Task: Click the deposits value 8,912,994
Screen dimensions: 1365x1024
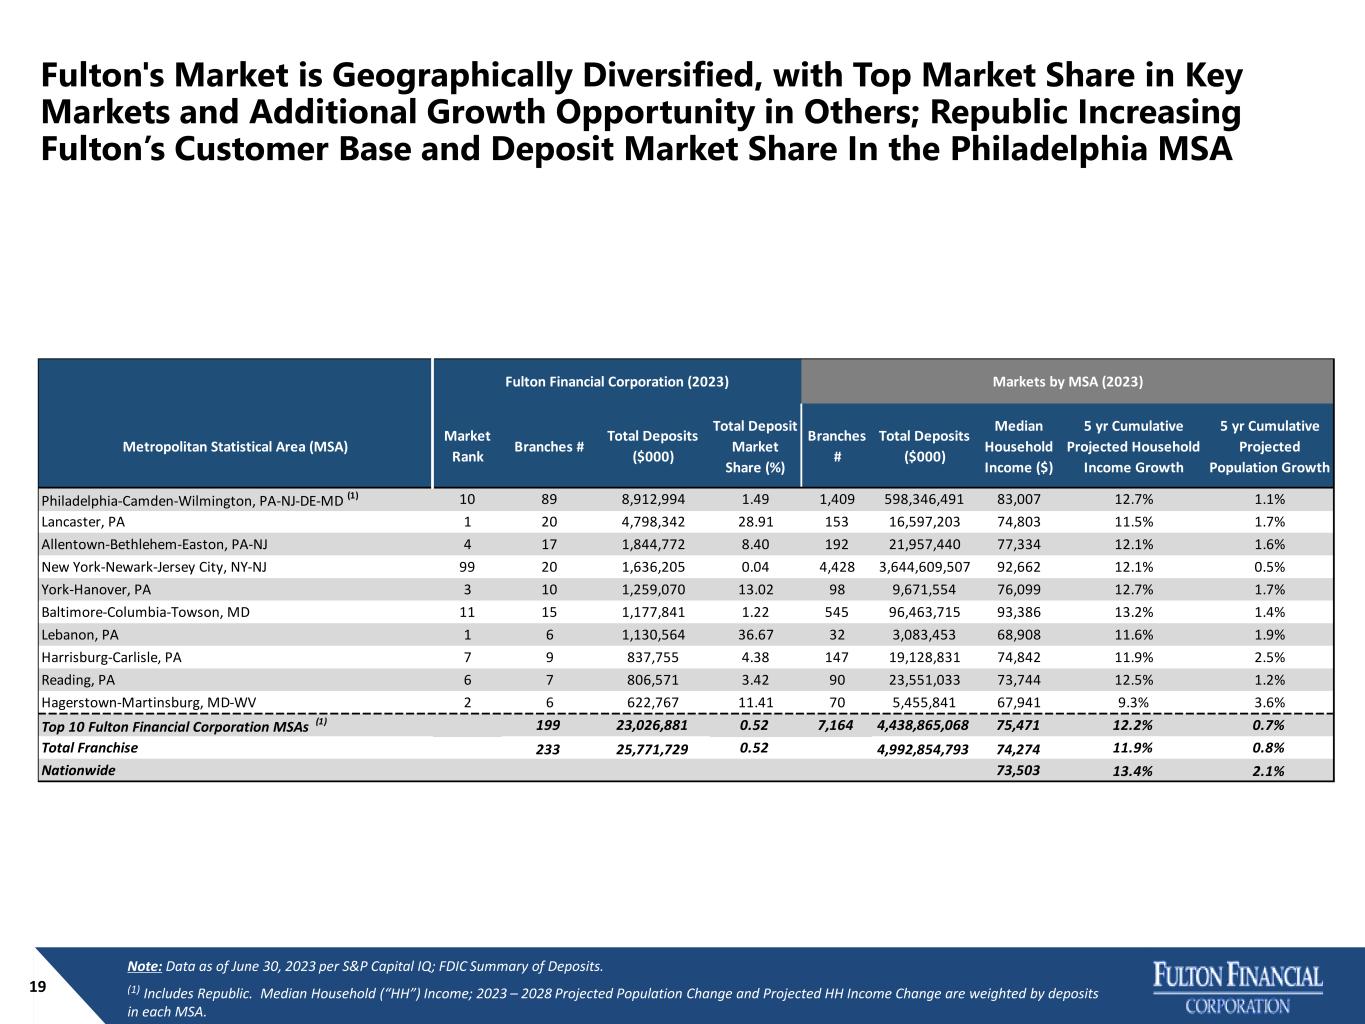Action: [x=653, y=499]
